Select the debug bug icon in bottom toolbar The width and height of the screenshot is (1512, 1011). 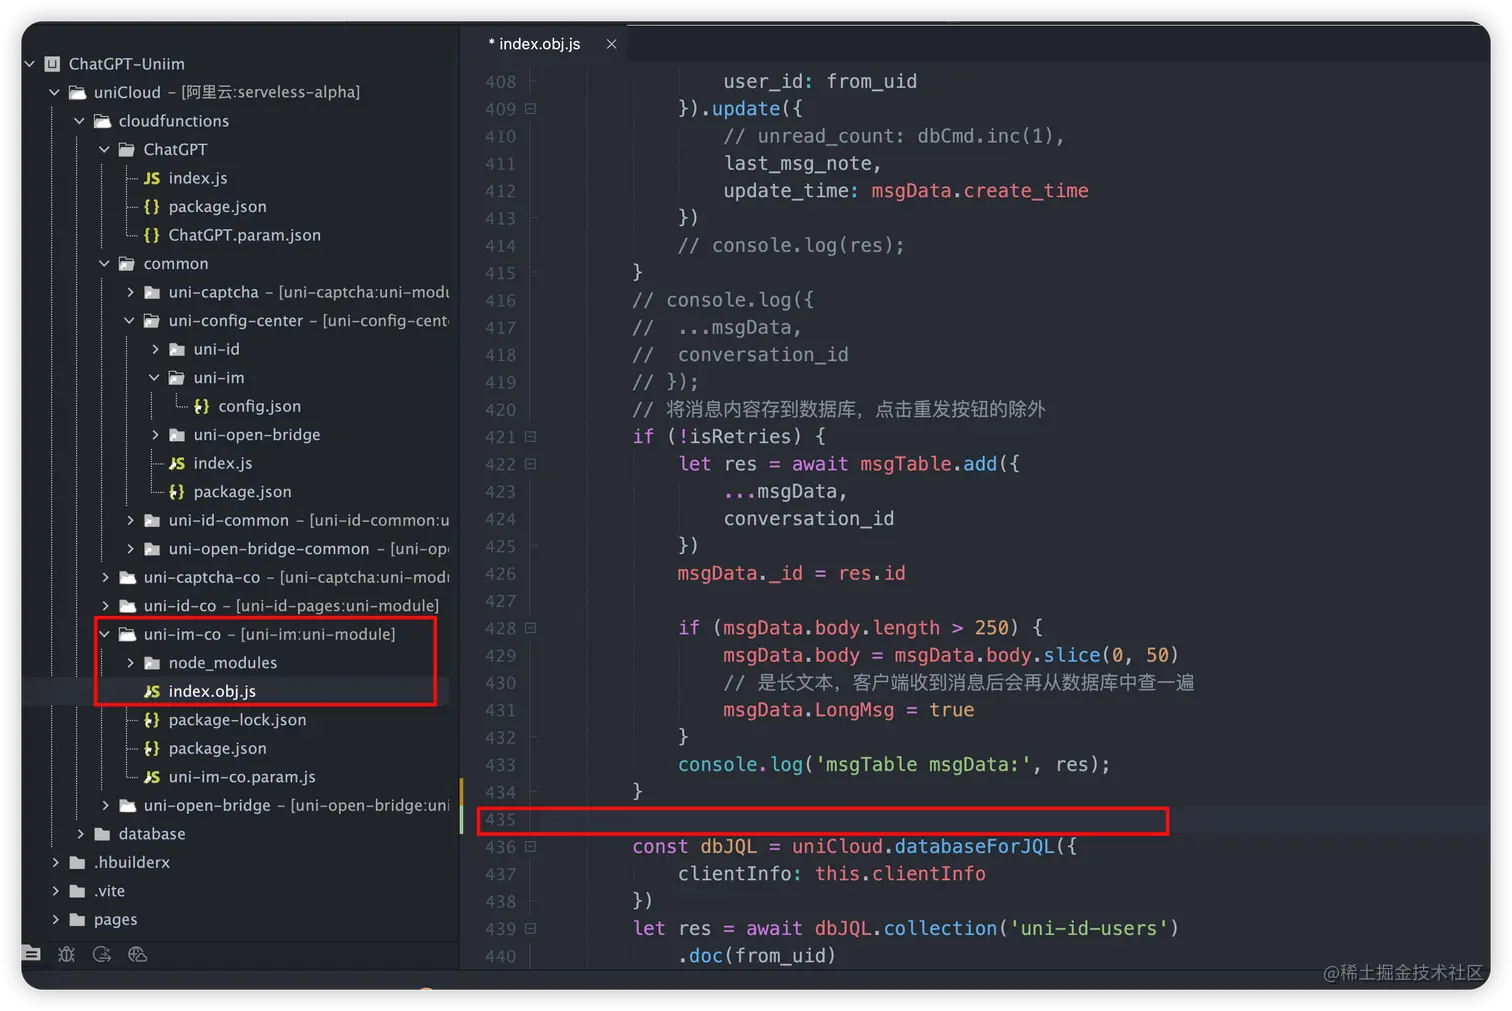point(66,954)
